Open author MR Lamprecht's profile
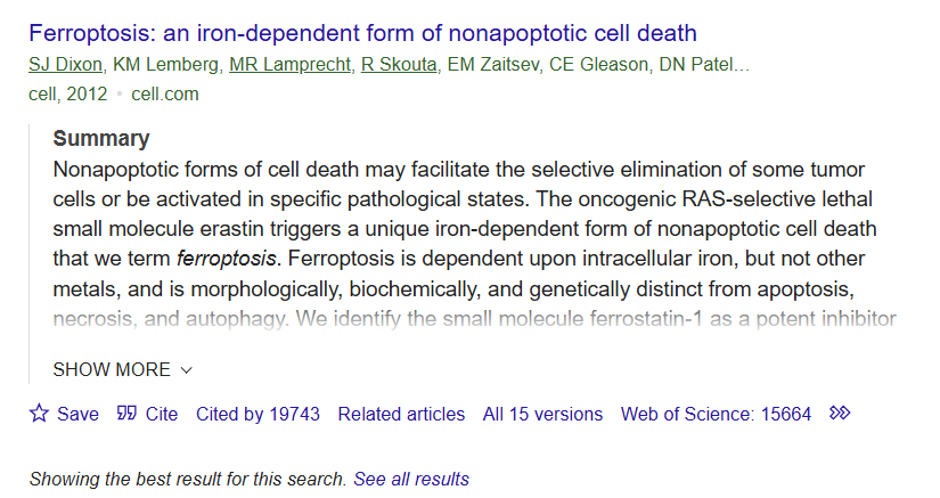This screenshot has height=498, width=940. pyautogui.click(x=290, y=65)
